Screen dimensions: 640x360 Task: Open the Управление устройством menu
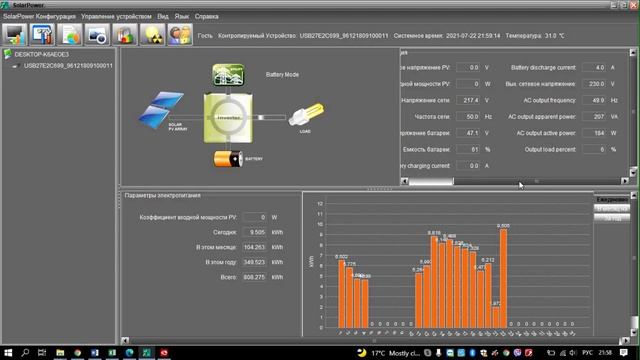coord(116,16)
